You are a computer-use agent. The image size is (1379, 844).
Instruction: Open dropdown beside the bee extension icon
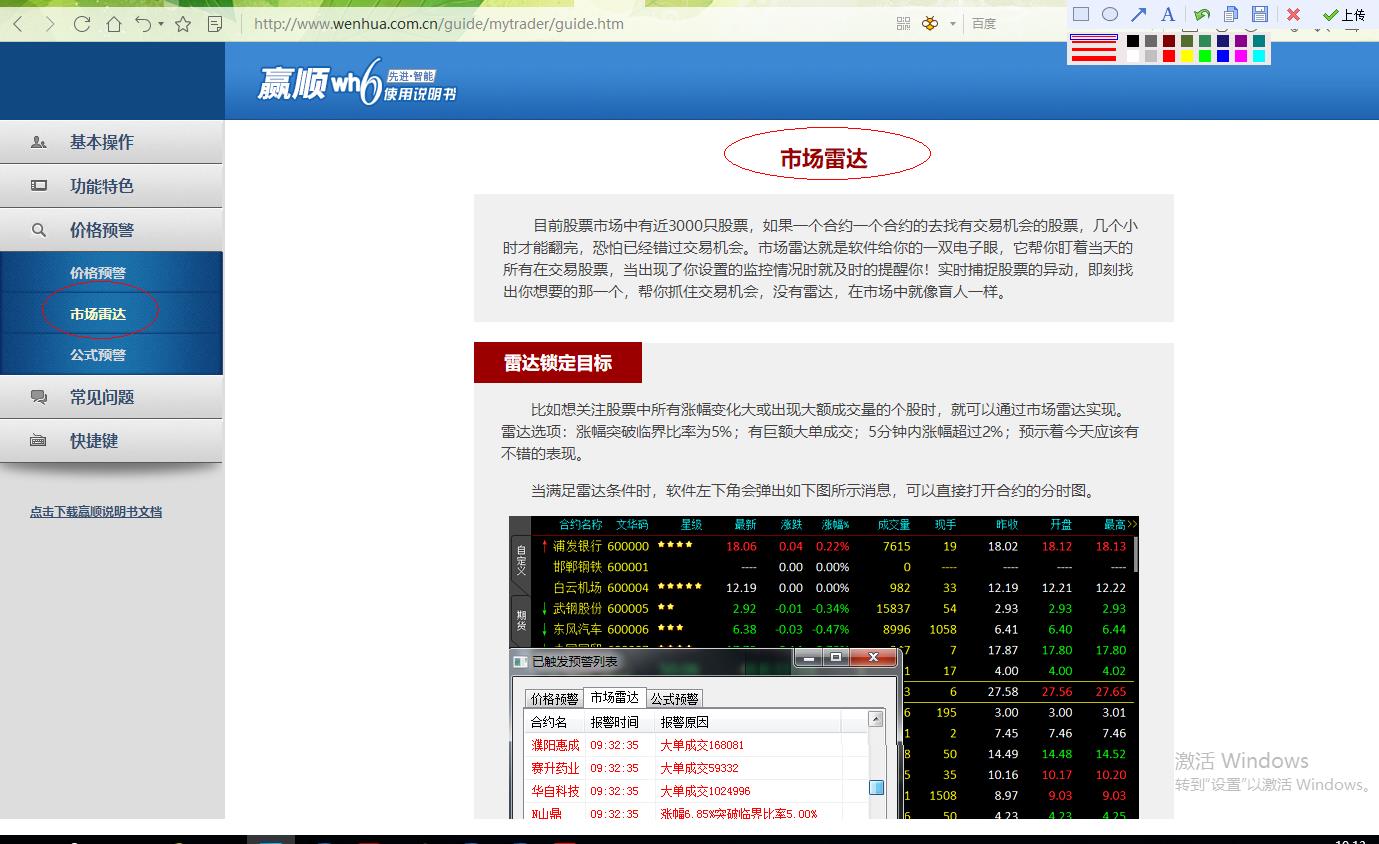coord(953,24)
